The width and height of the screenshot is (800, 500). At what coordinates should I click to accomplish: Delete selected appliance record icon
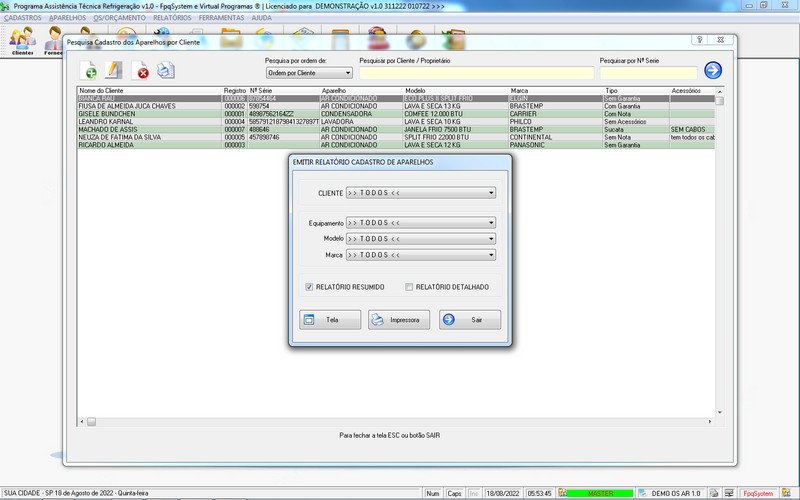140,70
